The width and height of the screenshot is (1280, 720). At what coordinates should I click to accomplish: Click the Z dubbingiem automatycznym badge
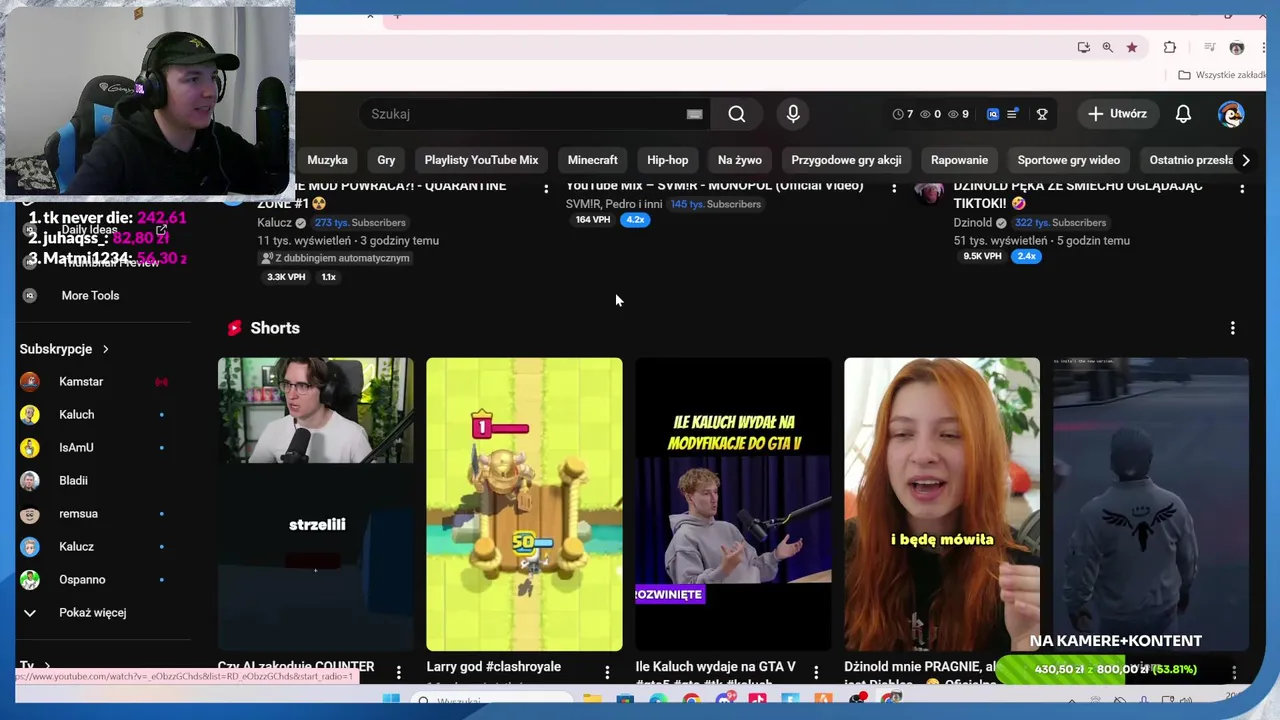click(335, 258)
